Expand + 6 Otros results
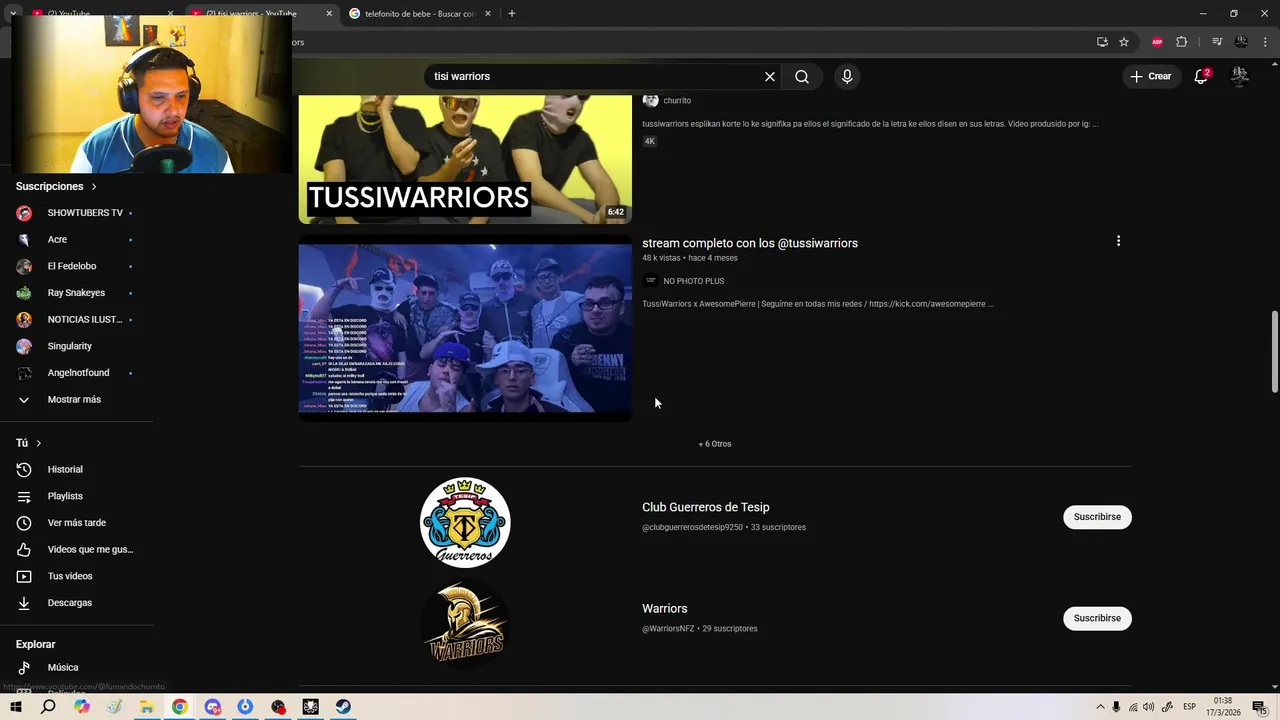The width and height of the screenshot is (1280, 720). tap(715, 444)
